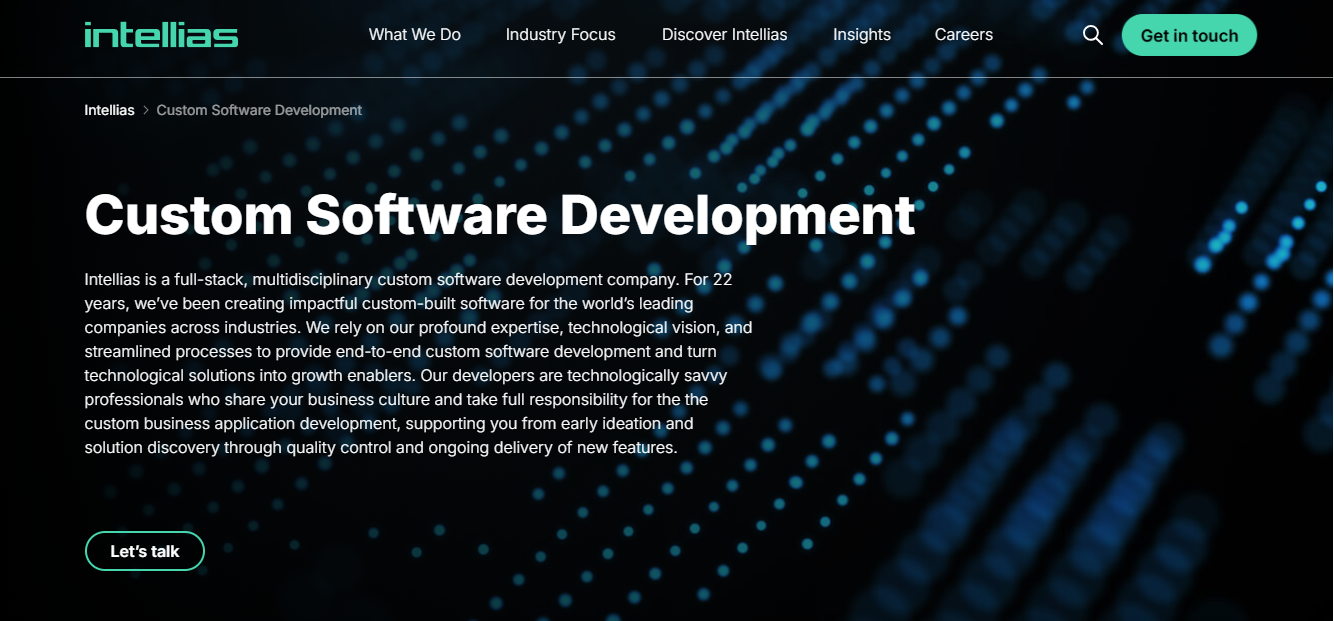Expand the Discover Intellias menu

click(724, 35)
